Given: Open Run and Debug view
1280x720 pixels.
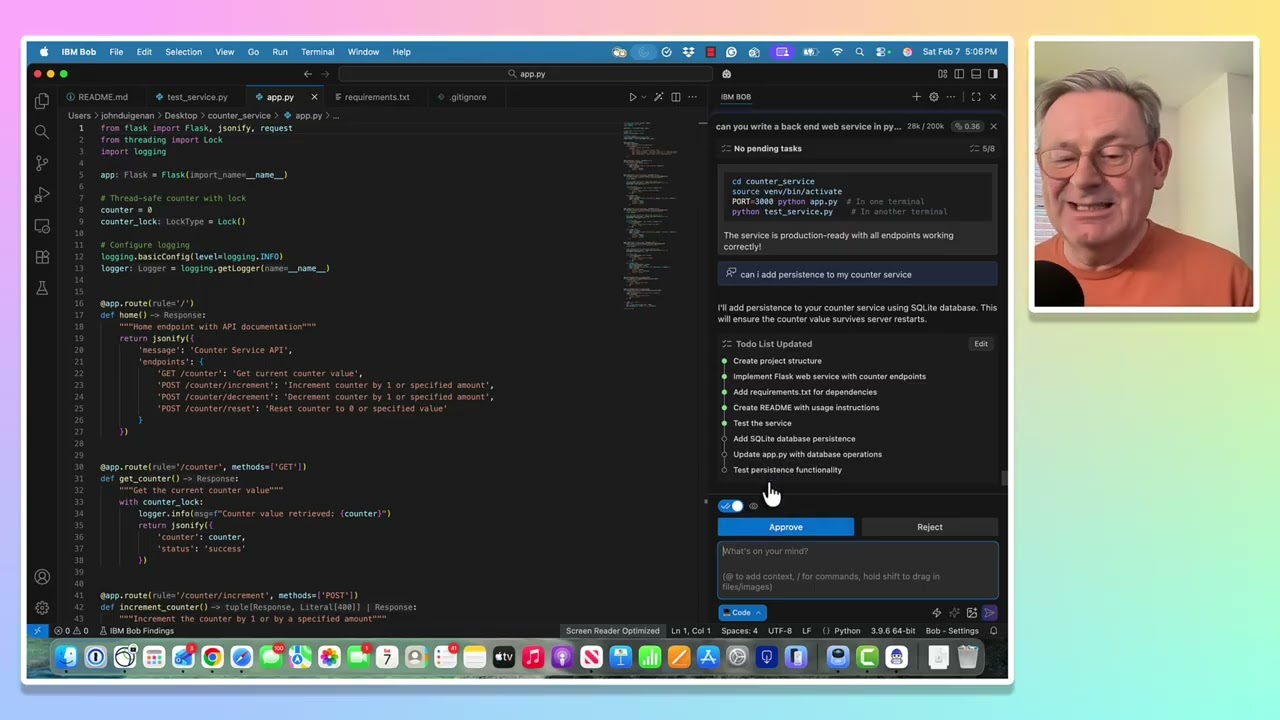Looking at the screenshot, I should point(42,194).
